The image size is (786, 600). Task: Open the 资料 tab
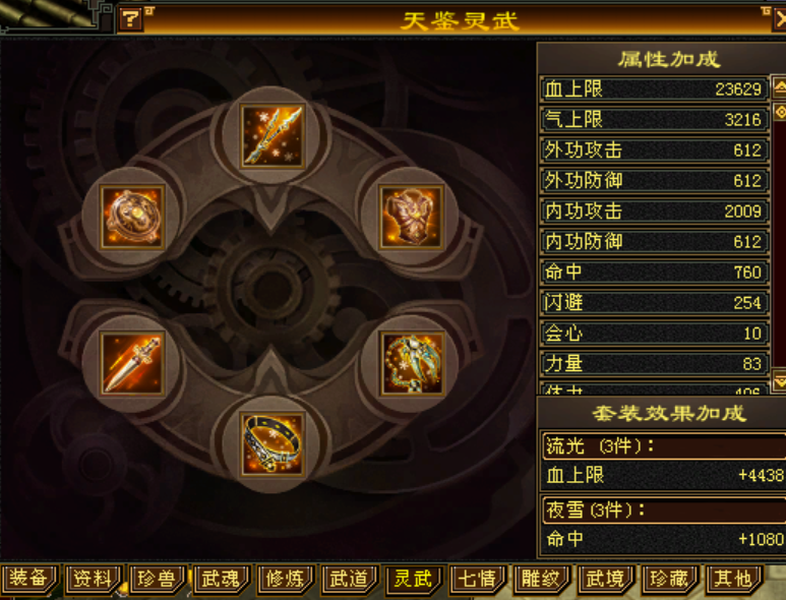point(93,579)
